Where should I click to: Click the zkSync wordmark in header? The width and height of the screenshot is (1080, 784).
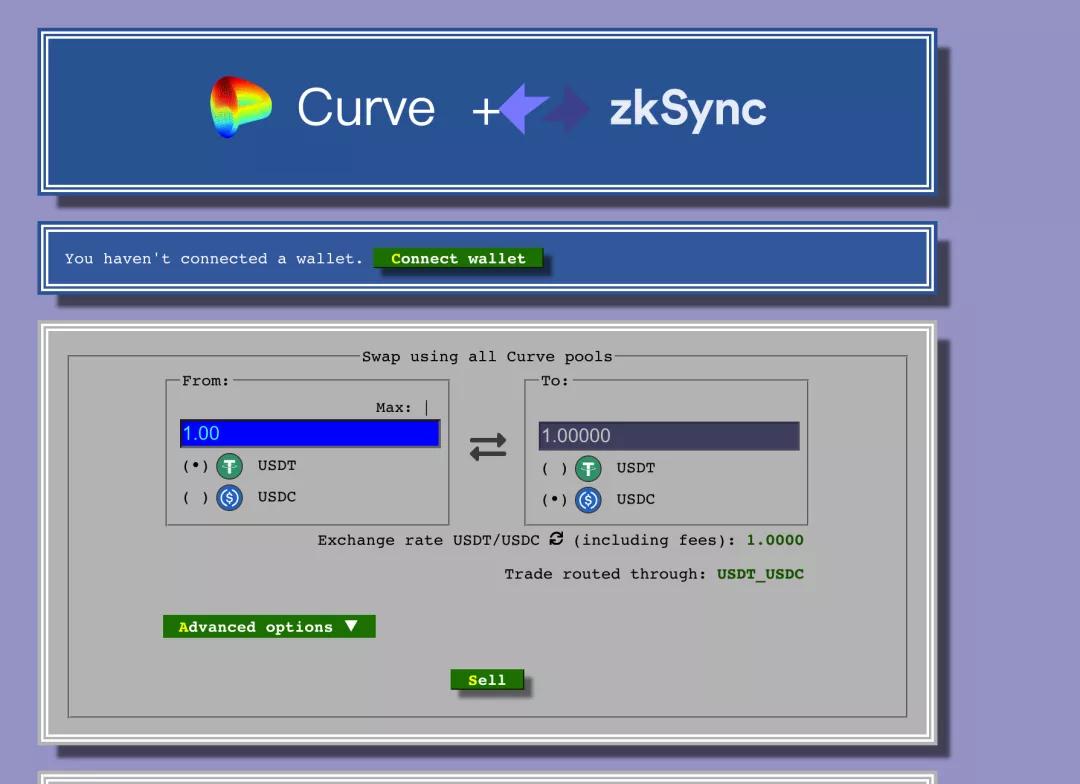coord(688,109)
